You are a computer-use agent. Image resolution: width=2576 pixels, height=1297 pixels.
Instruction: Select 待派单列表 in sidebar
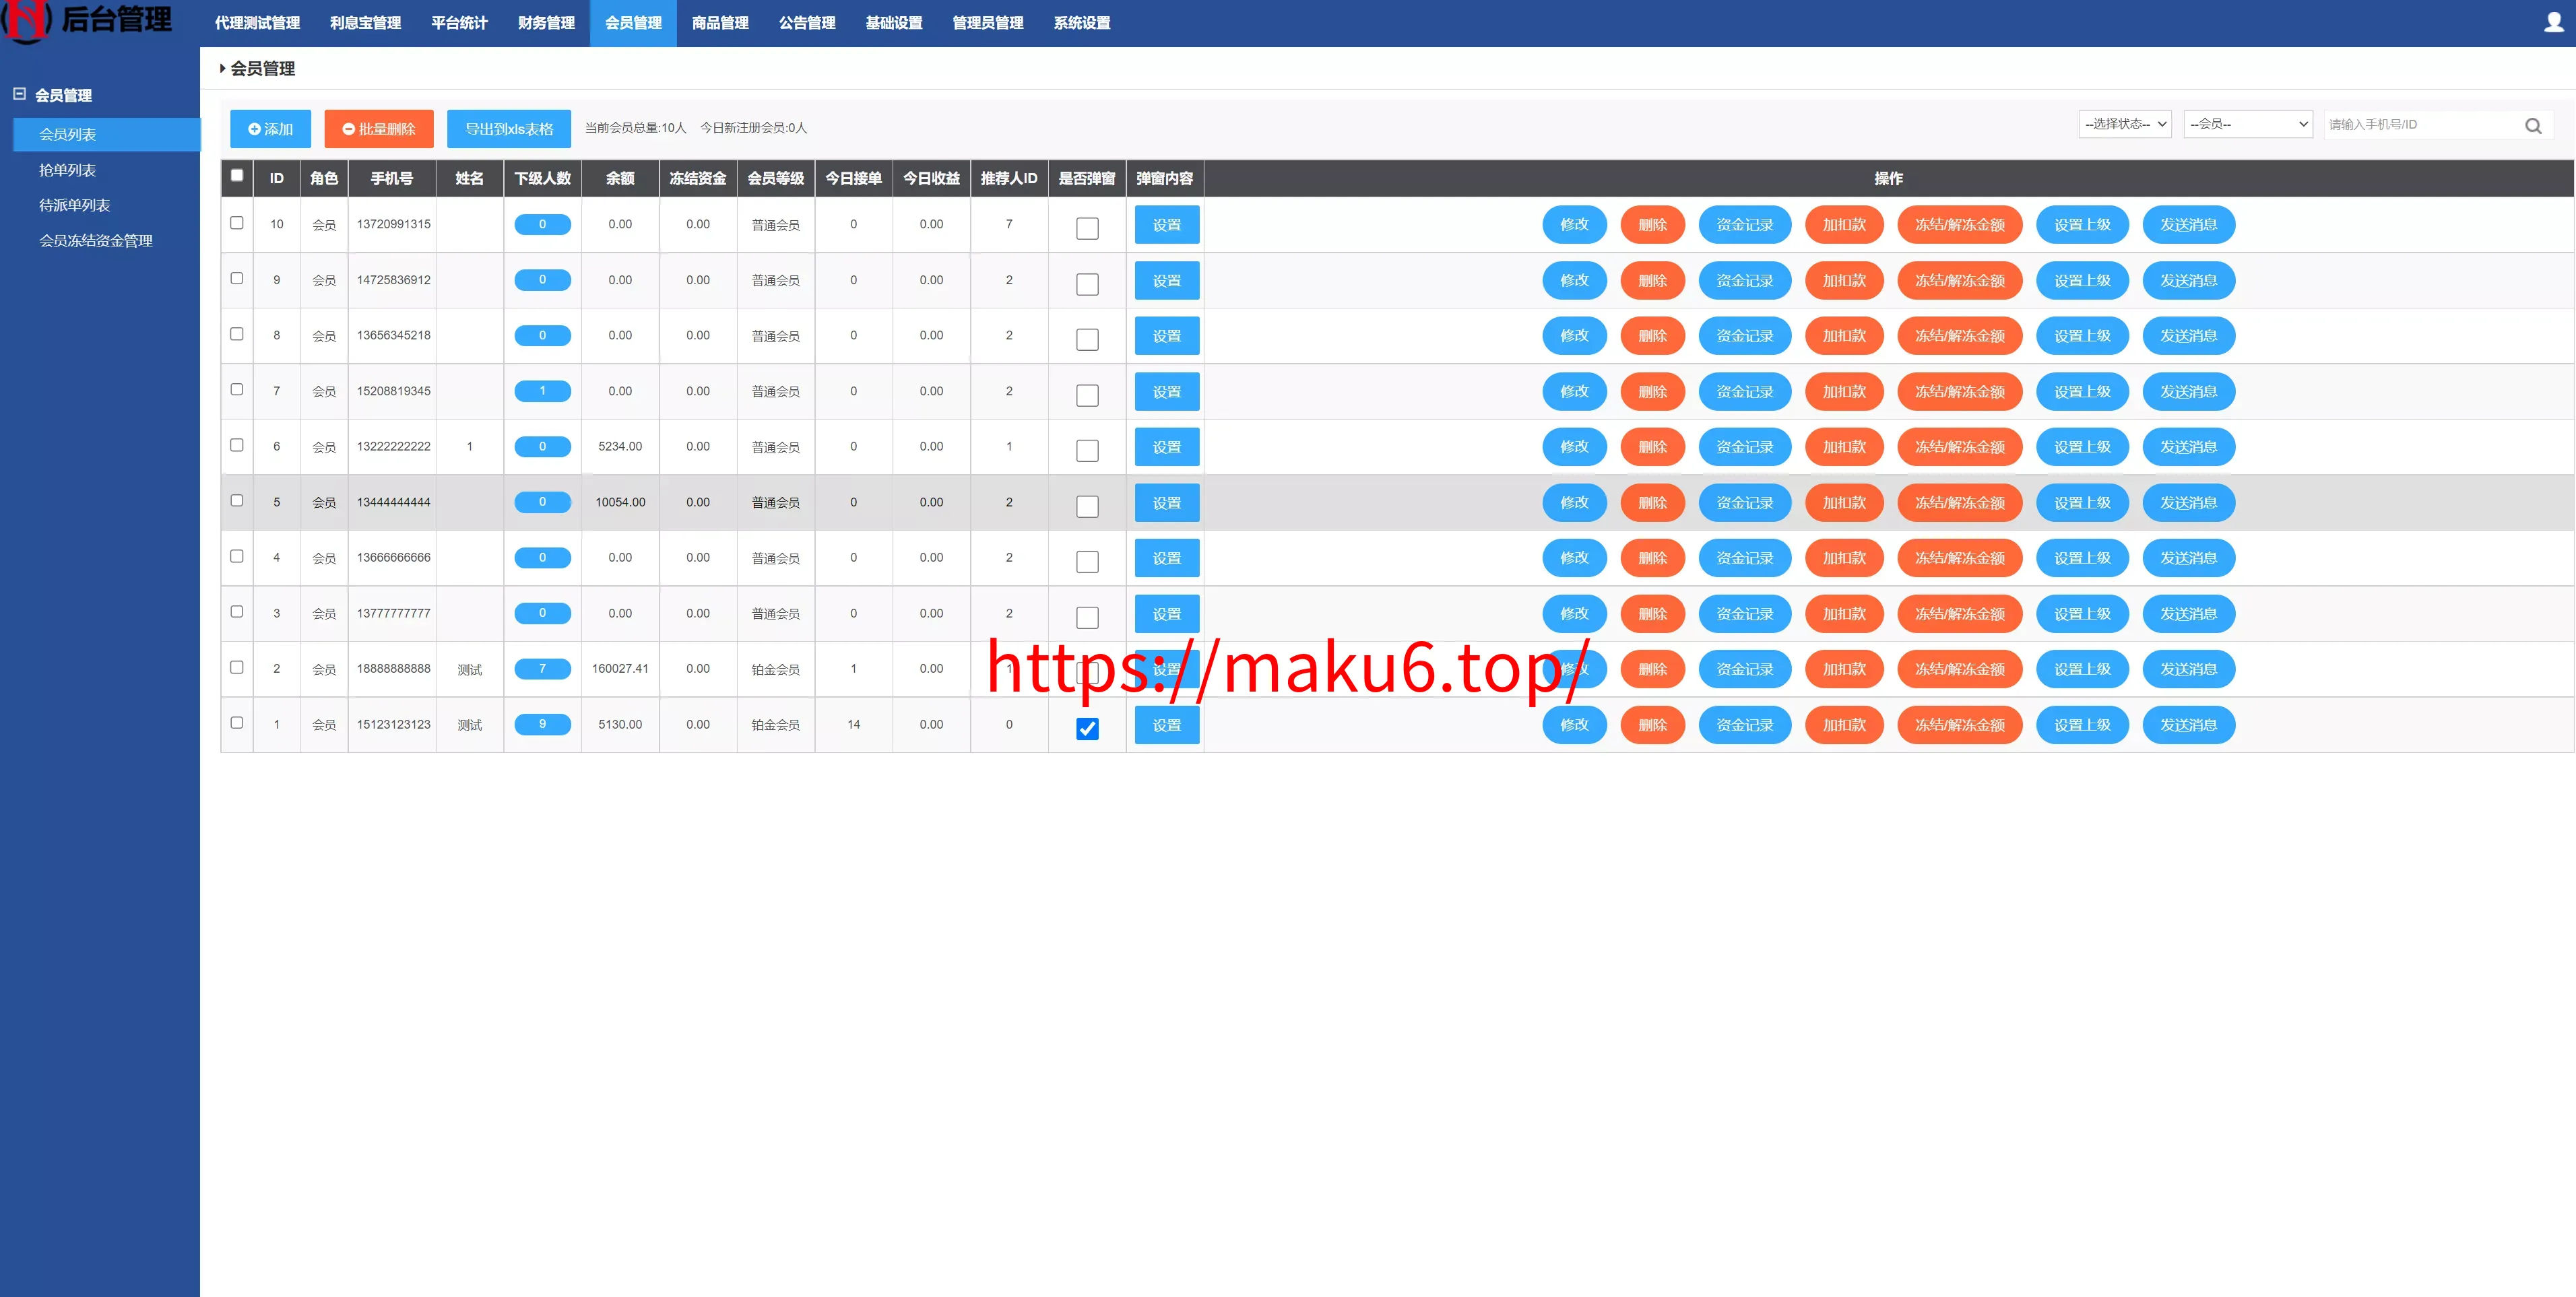point(74,205)
